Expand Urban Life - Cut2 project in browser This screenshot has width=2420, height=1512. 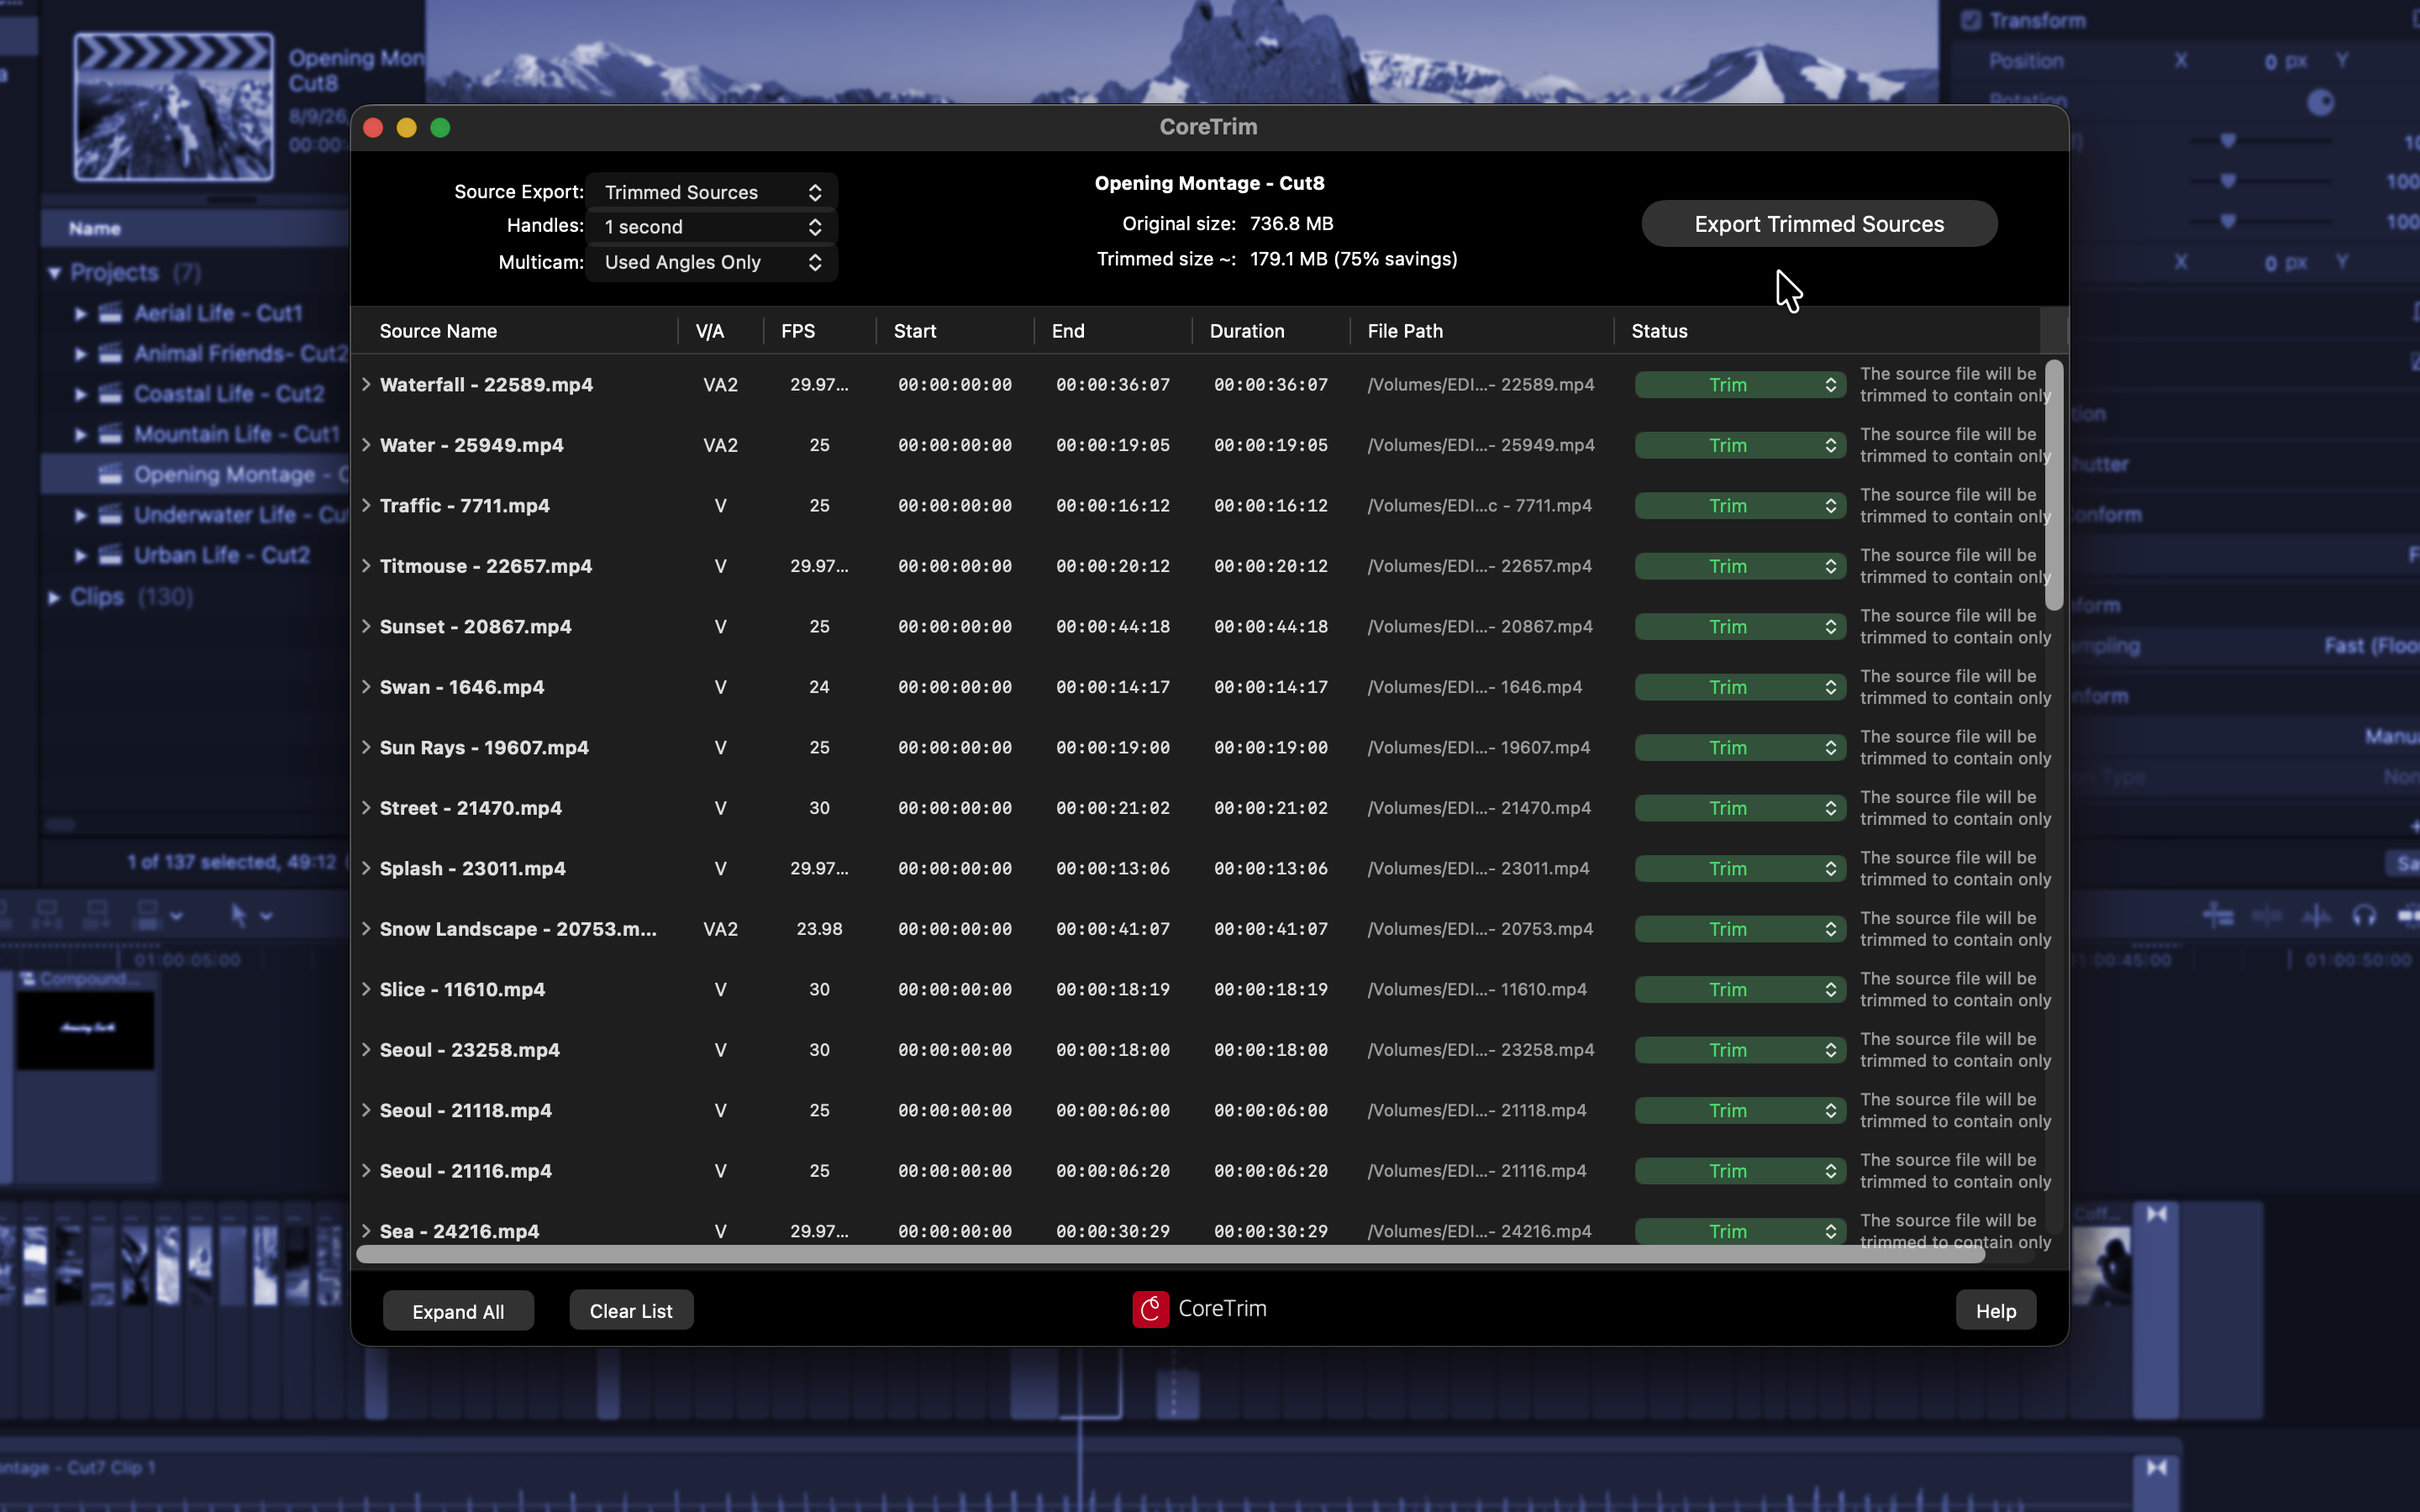coord(81,555)
